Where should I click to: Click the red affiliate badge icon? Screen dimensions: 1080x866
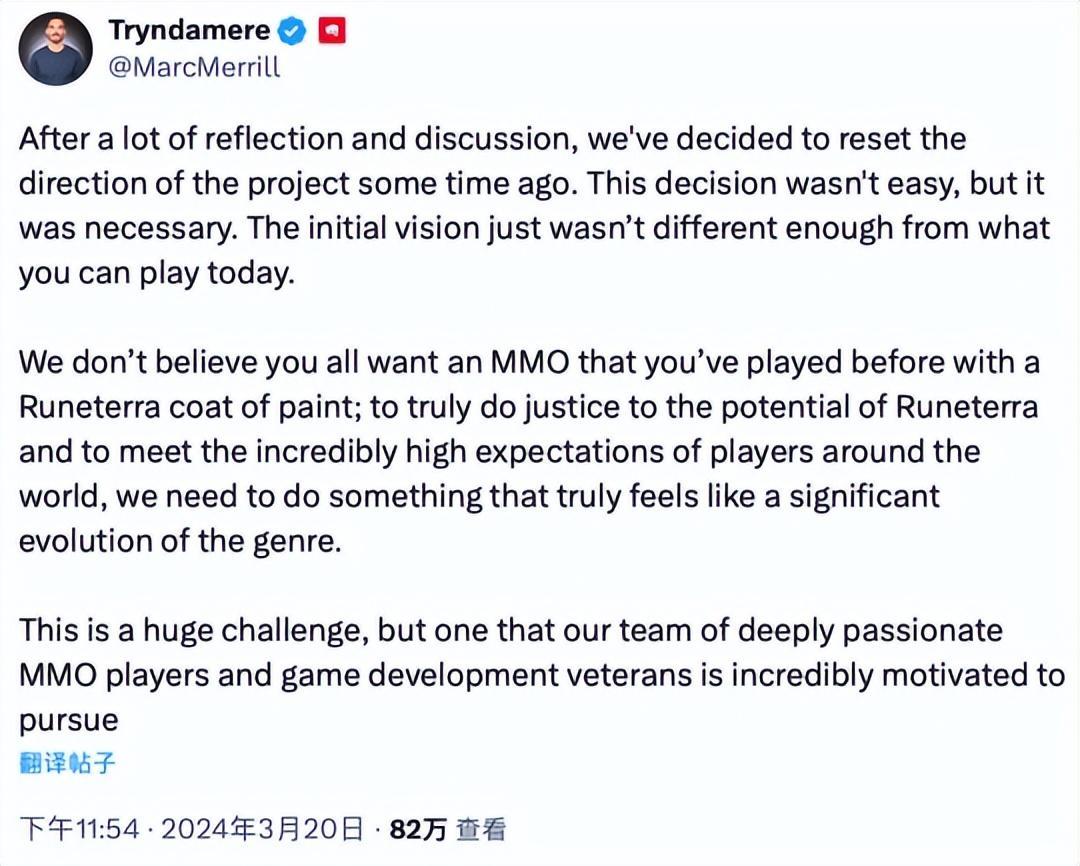click(332, 31)
